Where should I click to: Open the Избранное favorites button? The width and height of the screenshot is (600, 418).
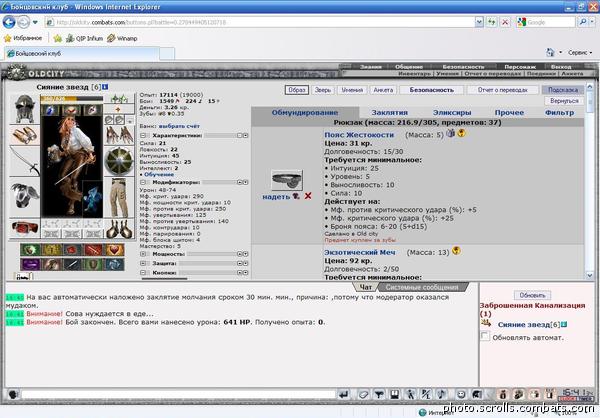(x=23, y=38)
